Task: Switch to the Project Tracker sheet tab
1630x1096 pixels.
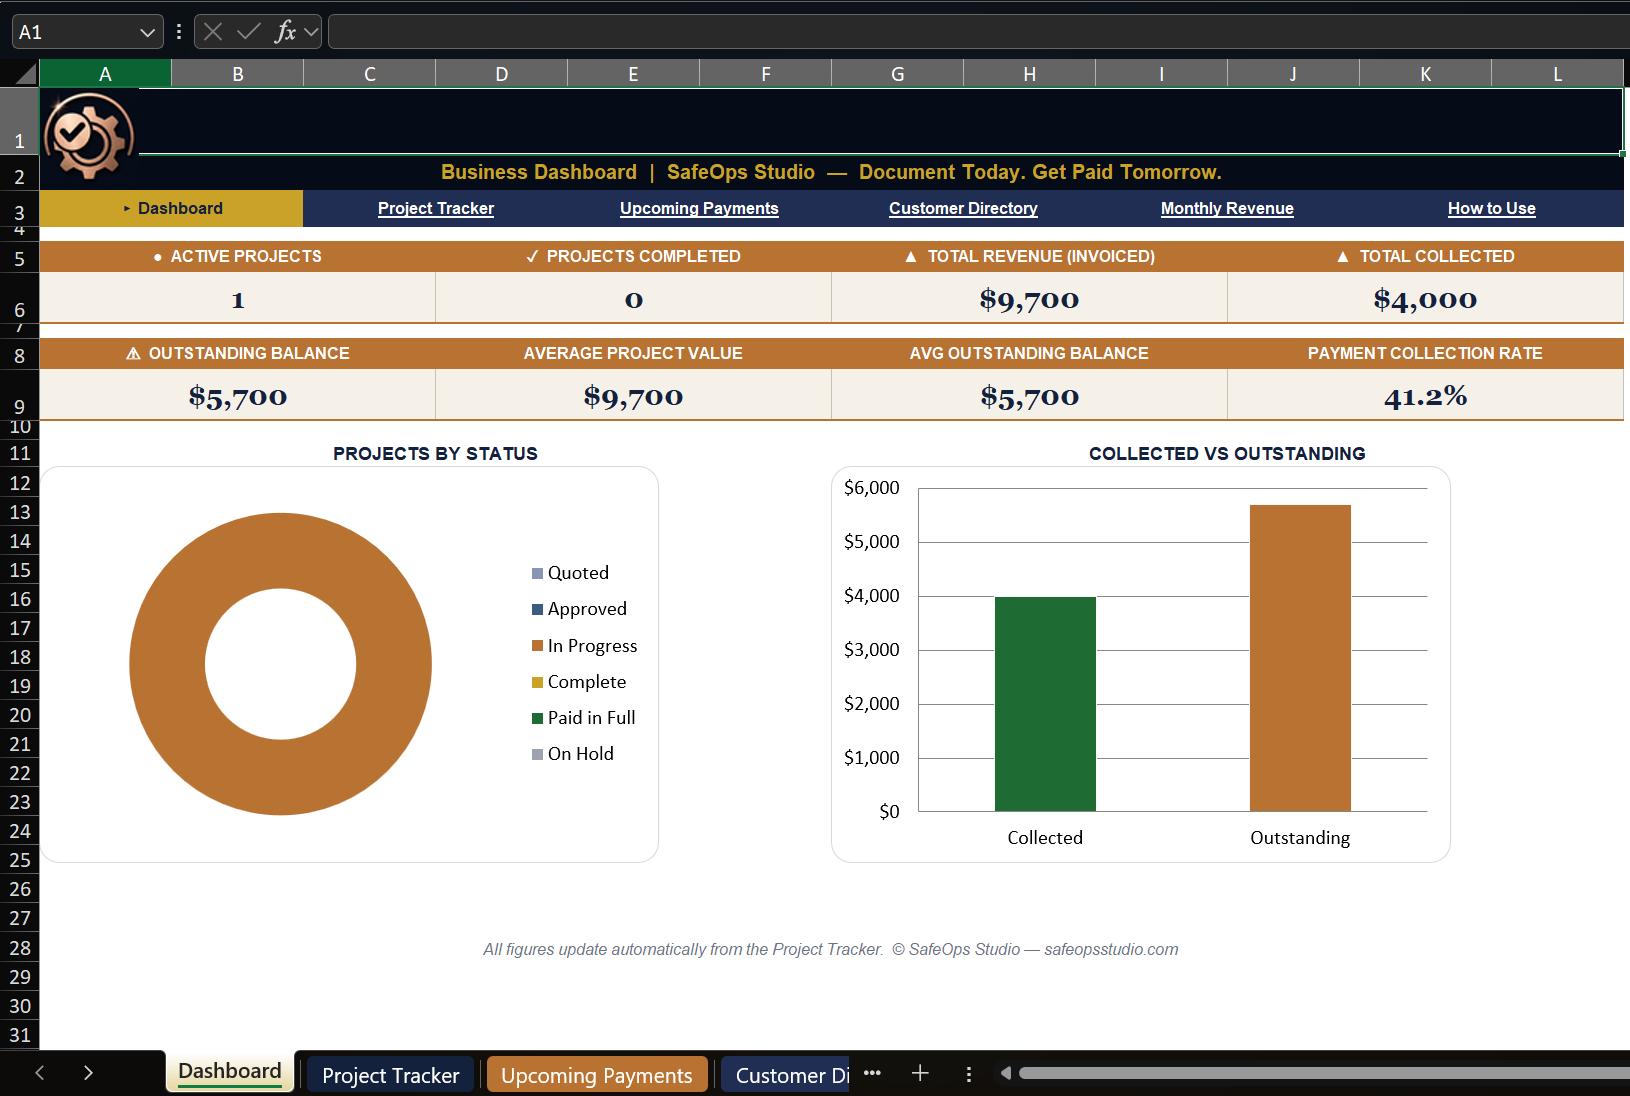Action: [390, 1075]
